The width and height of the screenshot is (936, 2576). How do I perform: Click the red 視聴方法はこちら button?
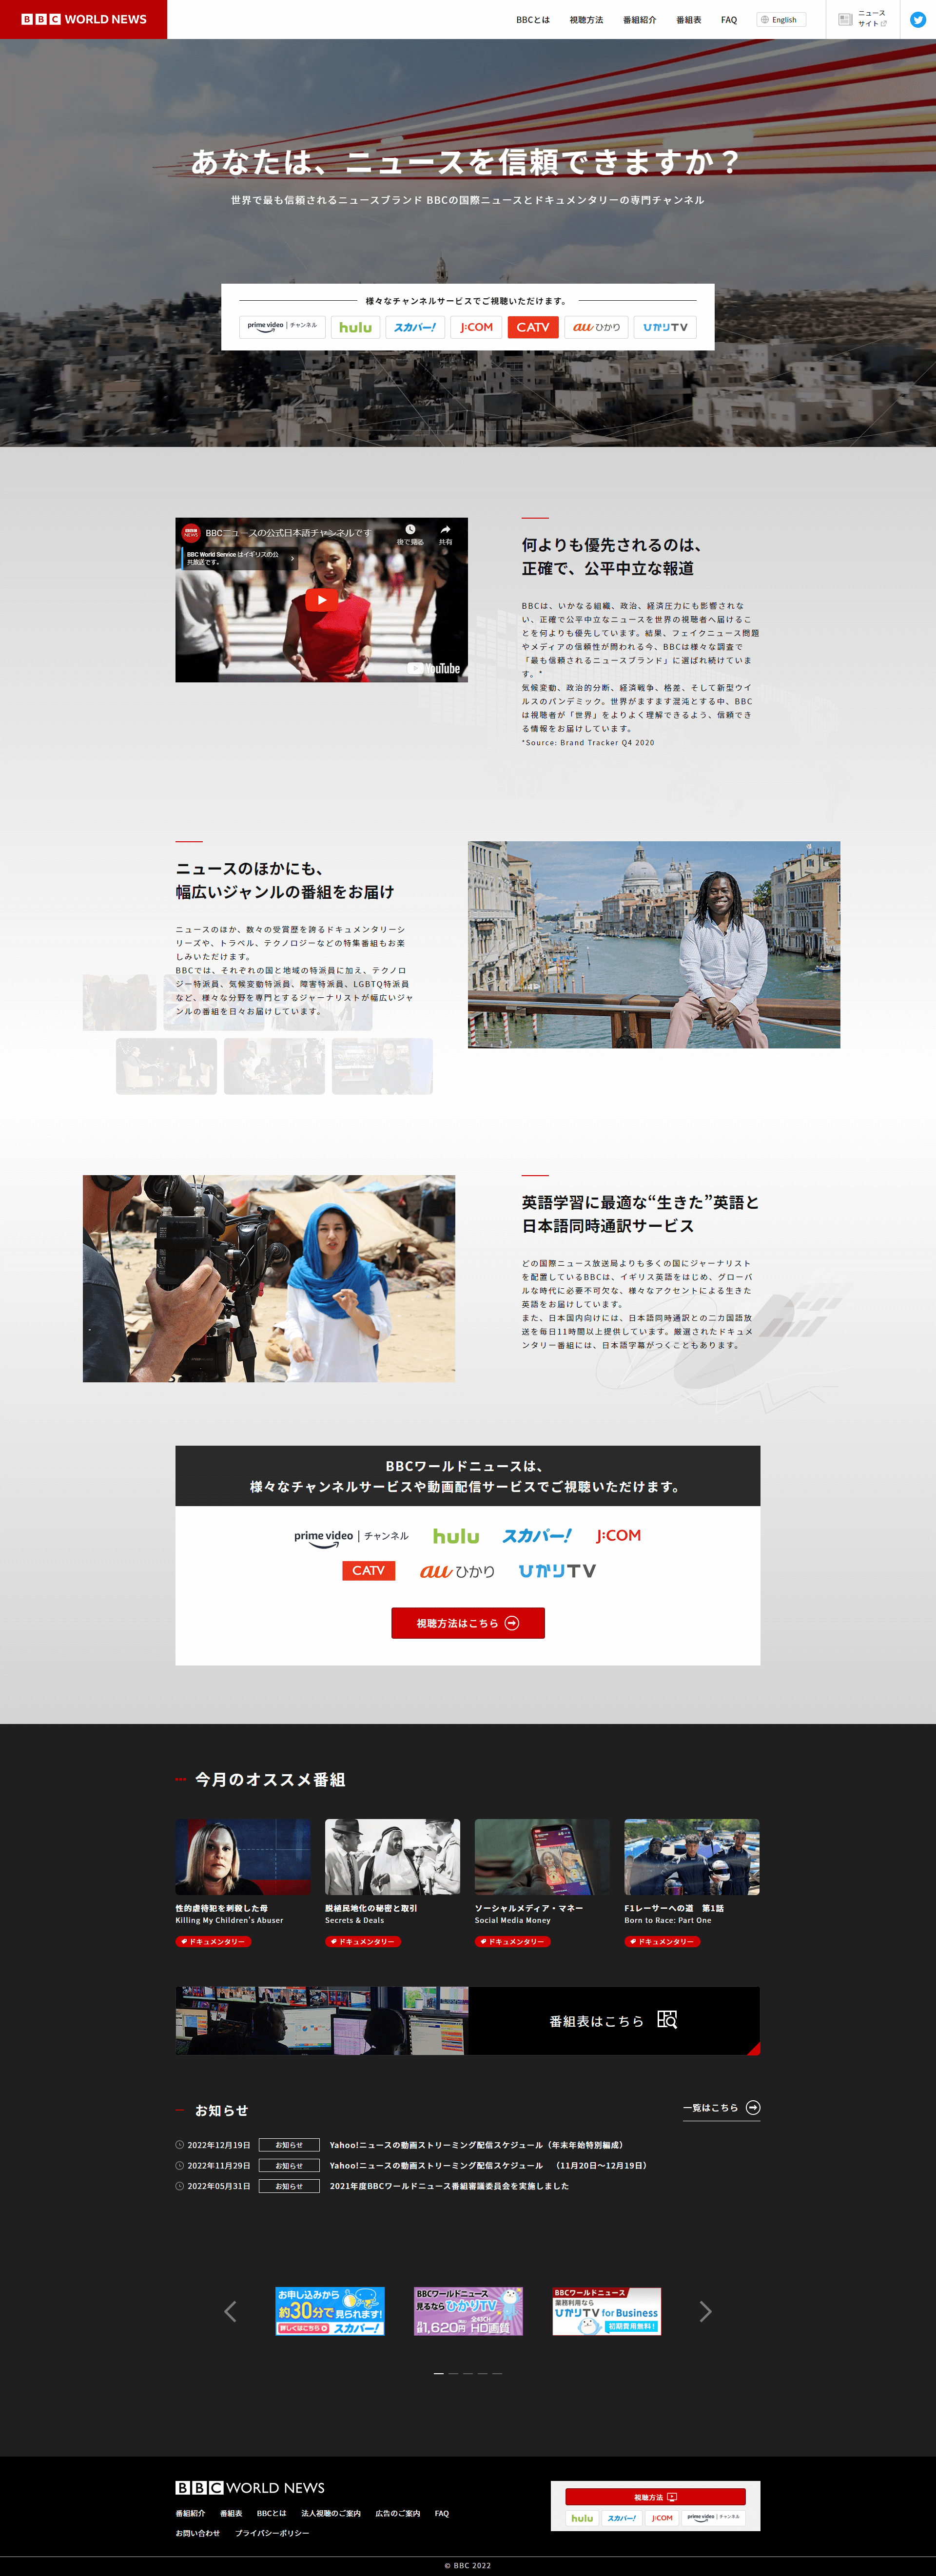[468, 1623]
